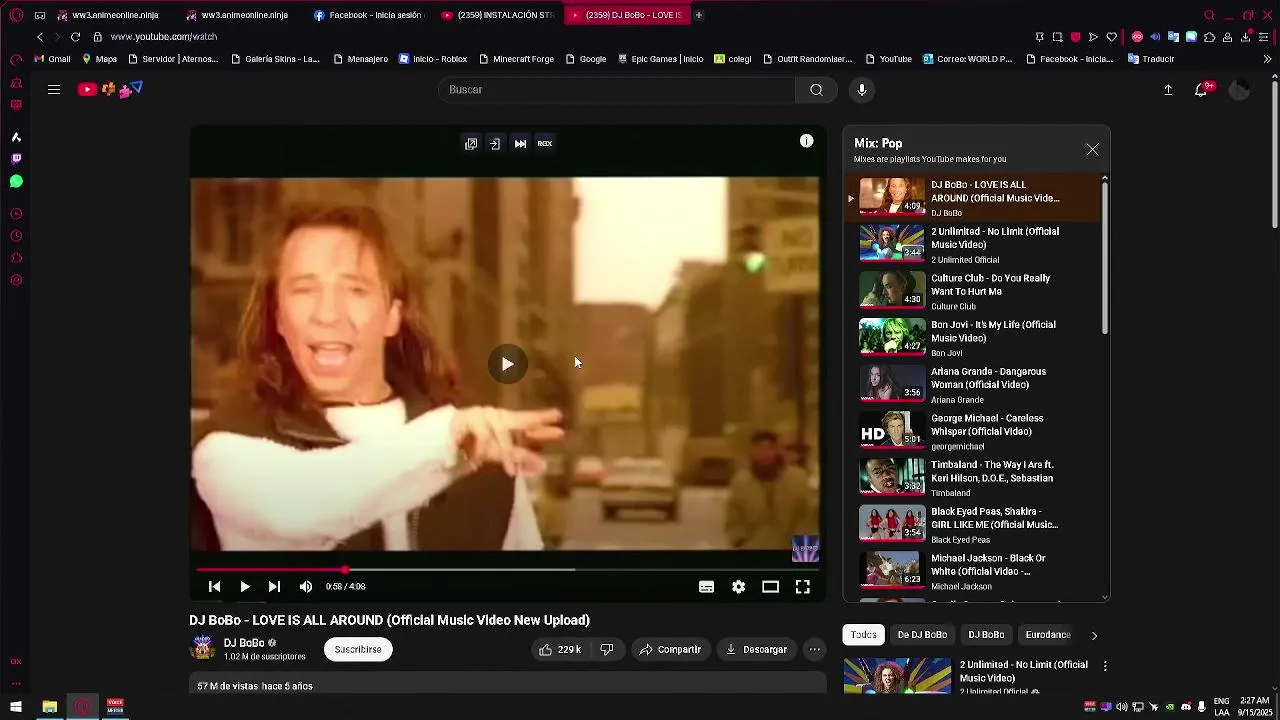Expand hidden bookmarks chevron
This screenshot has width=1280, height=720.
pos(1267,59)
